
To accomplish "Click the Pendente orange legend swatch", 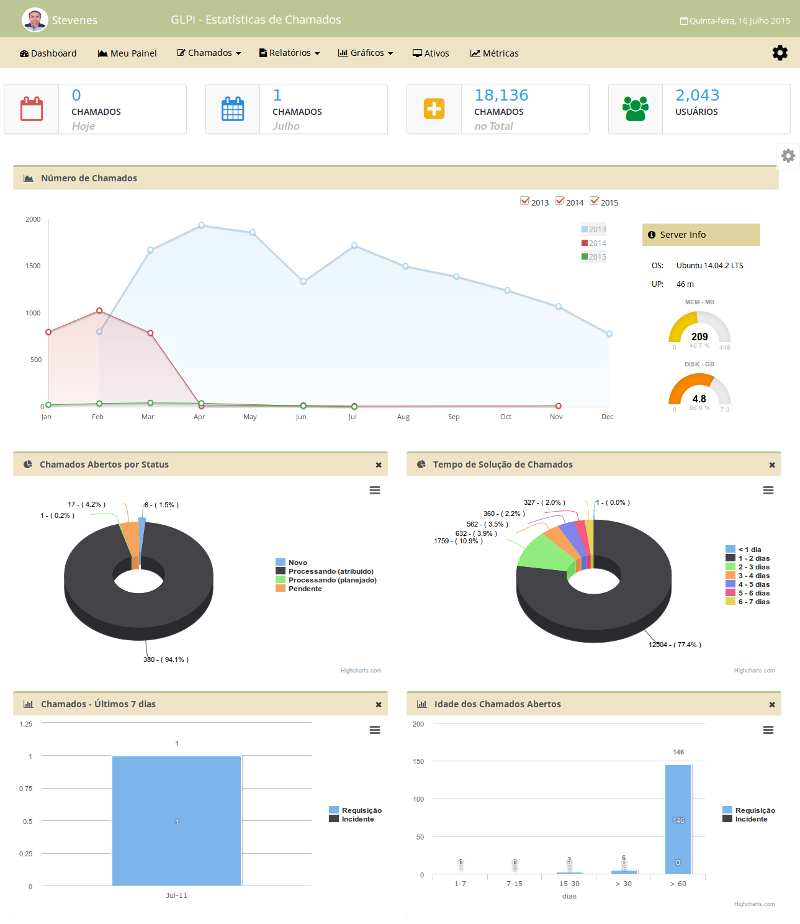I will 281,589.
